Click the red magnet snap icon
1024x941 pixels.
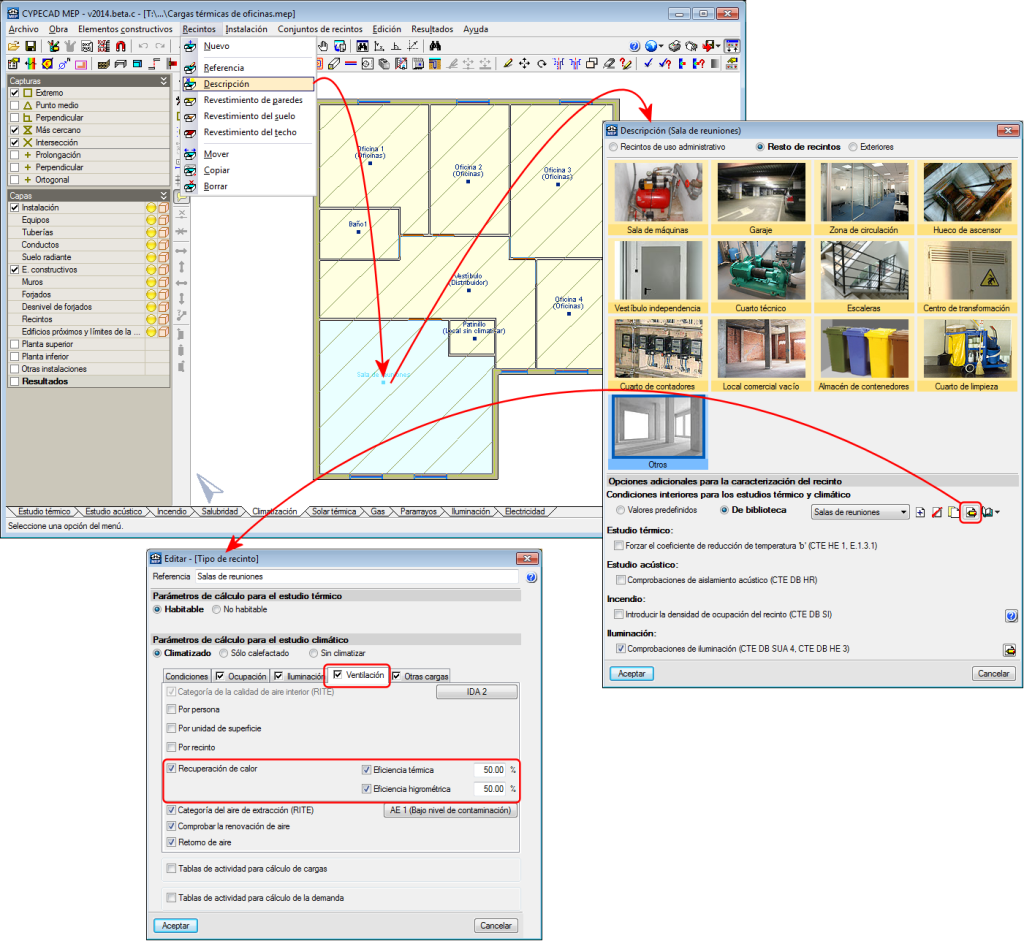coord(121,46)
